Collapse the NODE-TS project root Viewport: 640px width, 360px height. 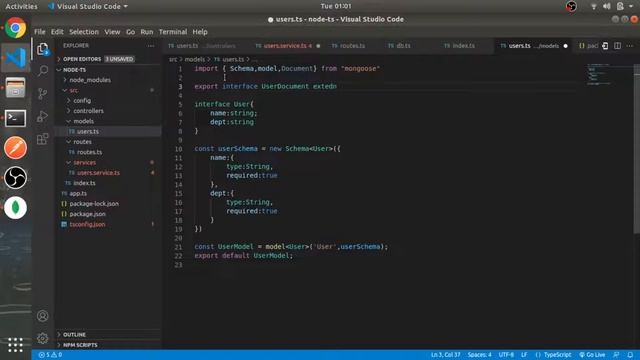tap(108, 70)
